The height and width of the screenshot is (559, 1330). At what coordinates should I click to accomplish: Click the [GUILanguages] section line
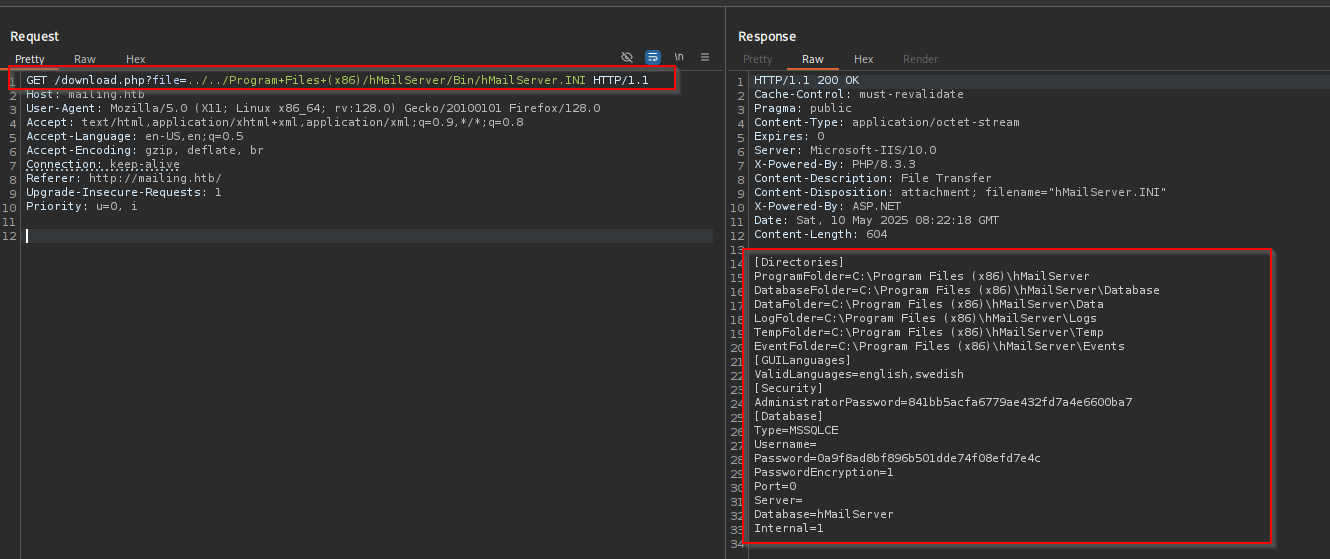coord(803,360)
